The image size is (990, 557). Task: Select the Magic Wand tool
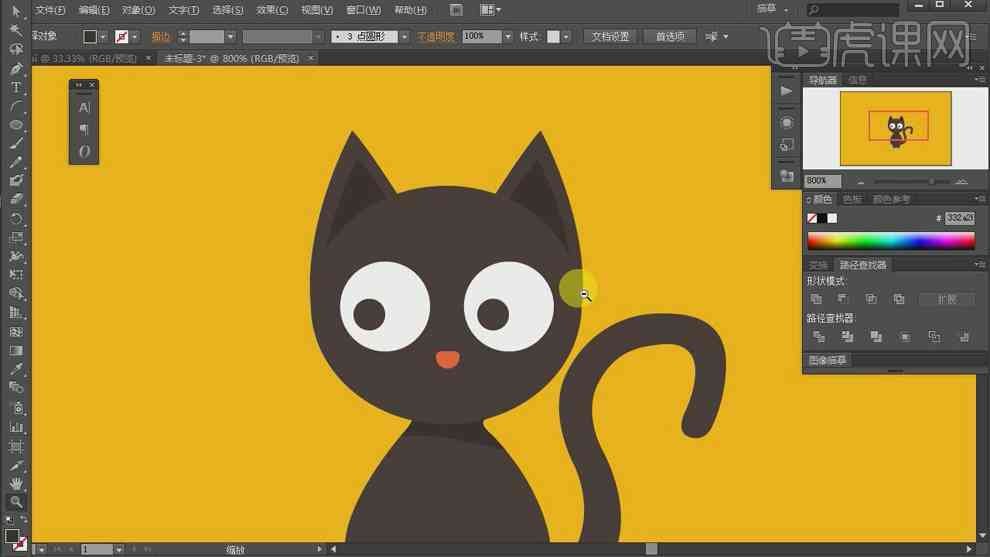point(16,30)
